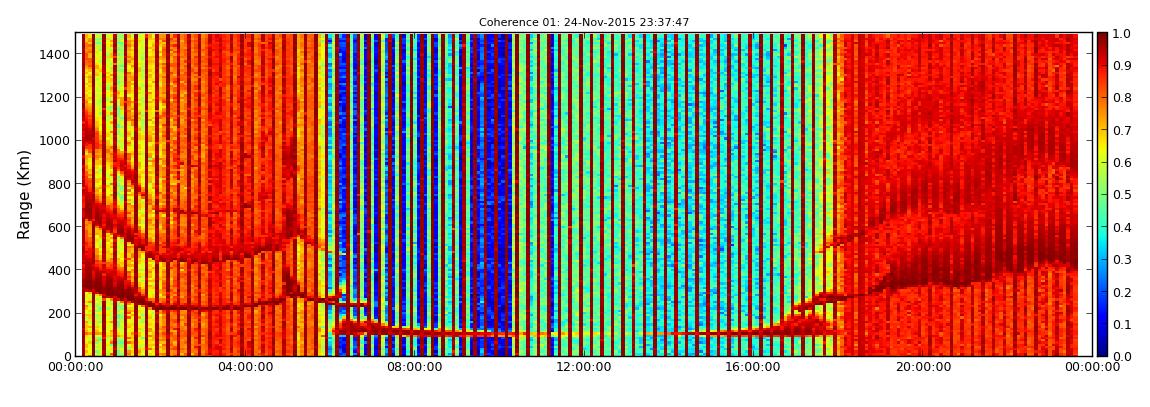Click the 04:00:00 time tick label
1150x407 pixels.
[x=246, y=367]
